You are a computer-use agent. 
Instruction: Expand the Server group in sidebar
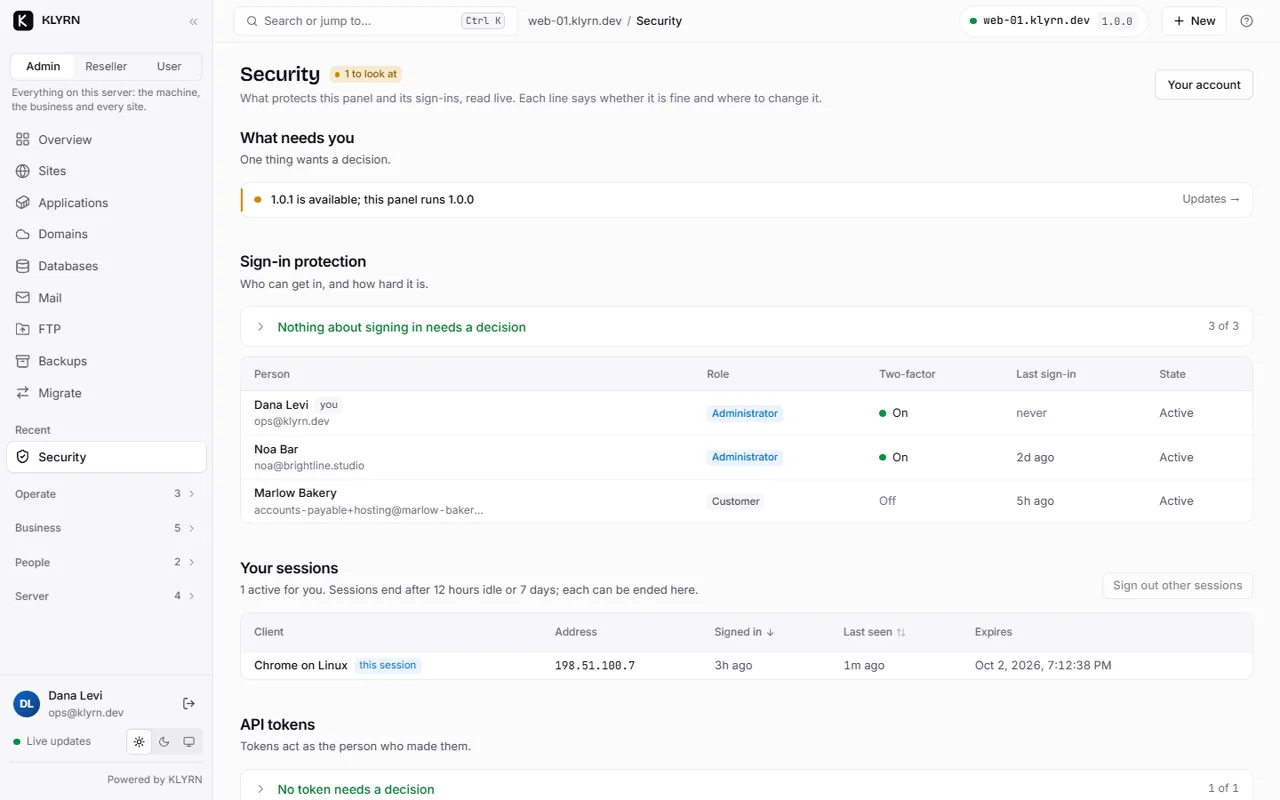(106, 596)
